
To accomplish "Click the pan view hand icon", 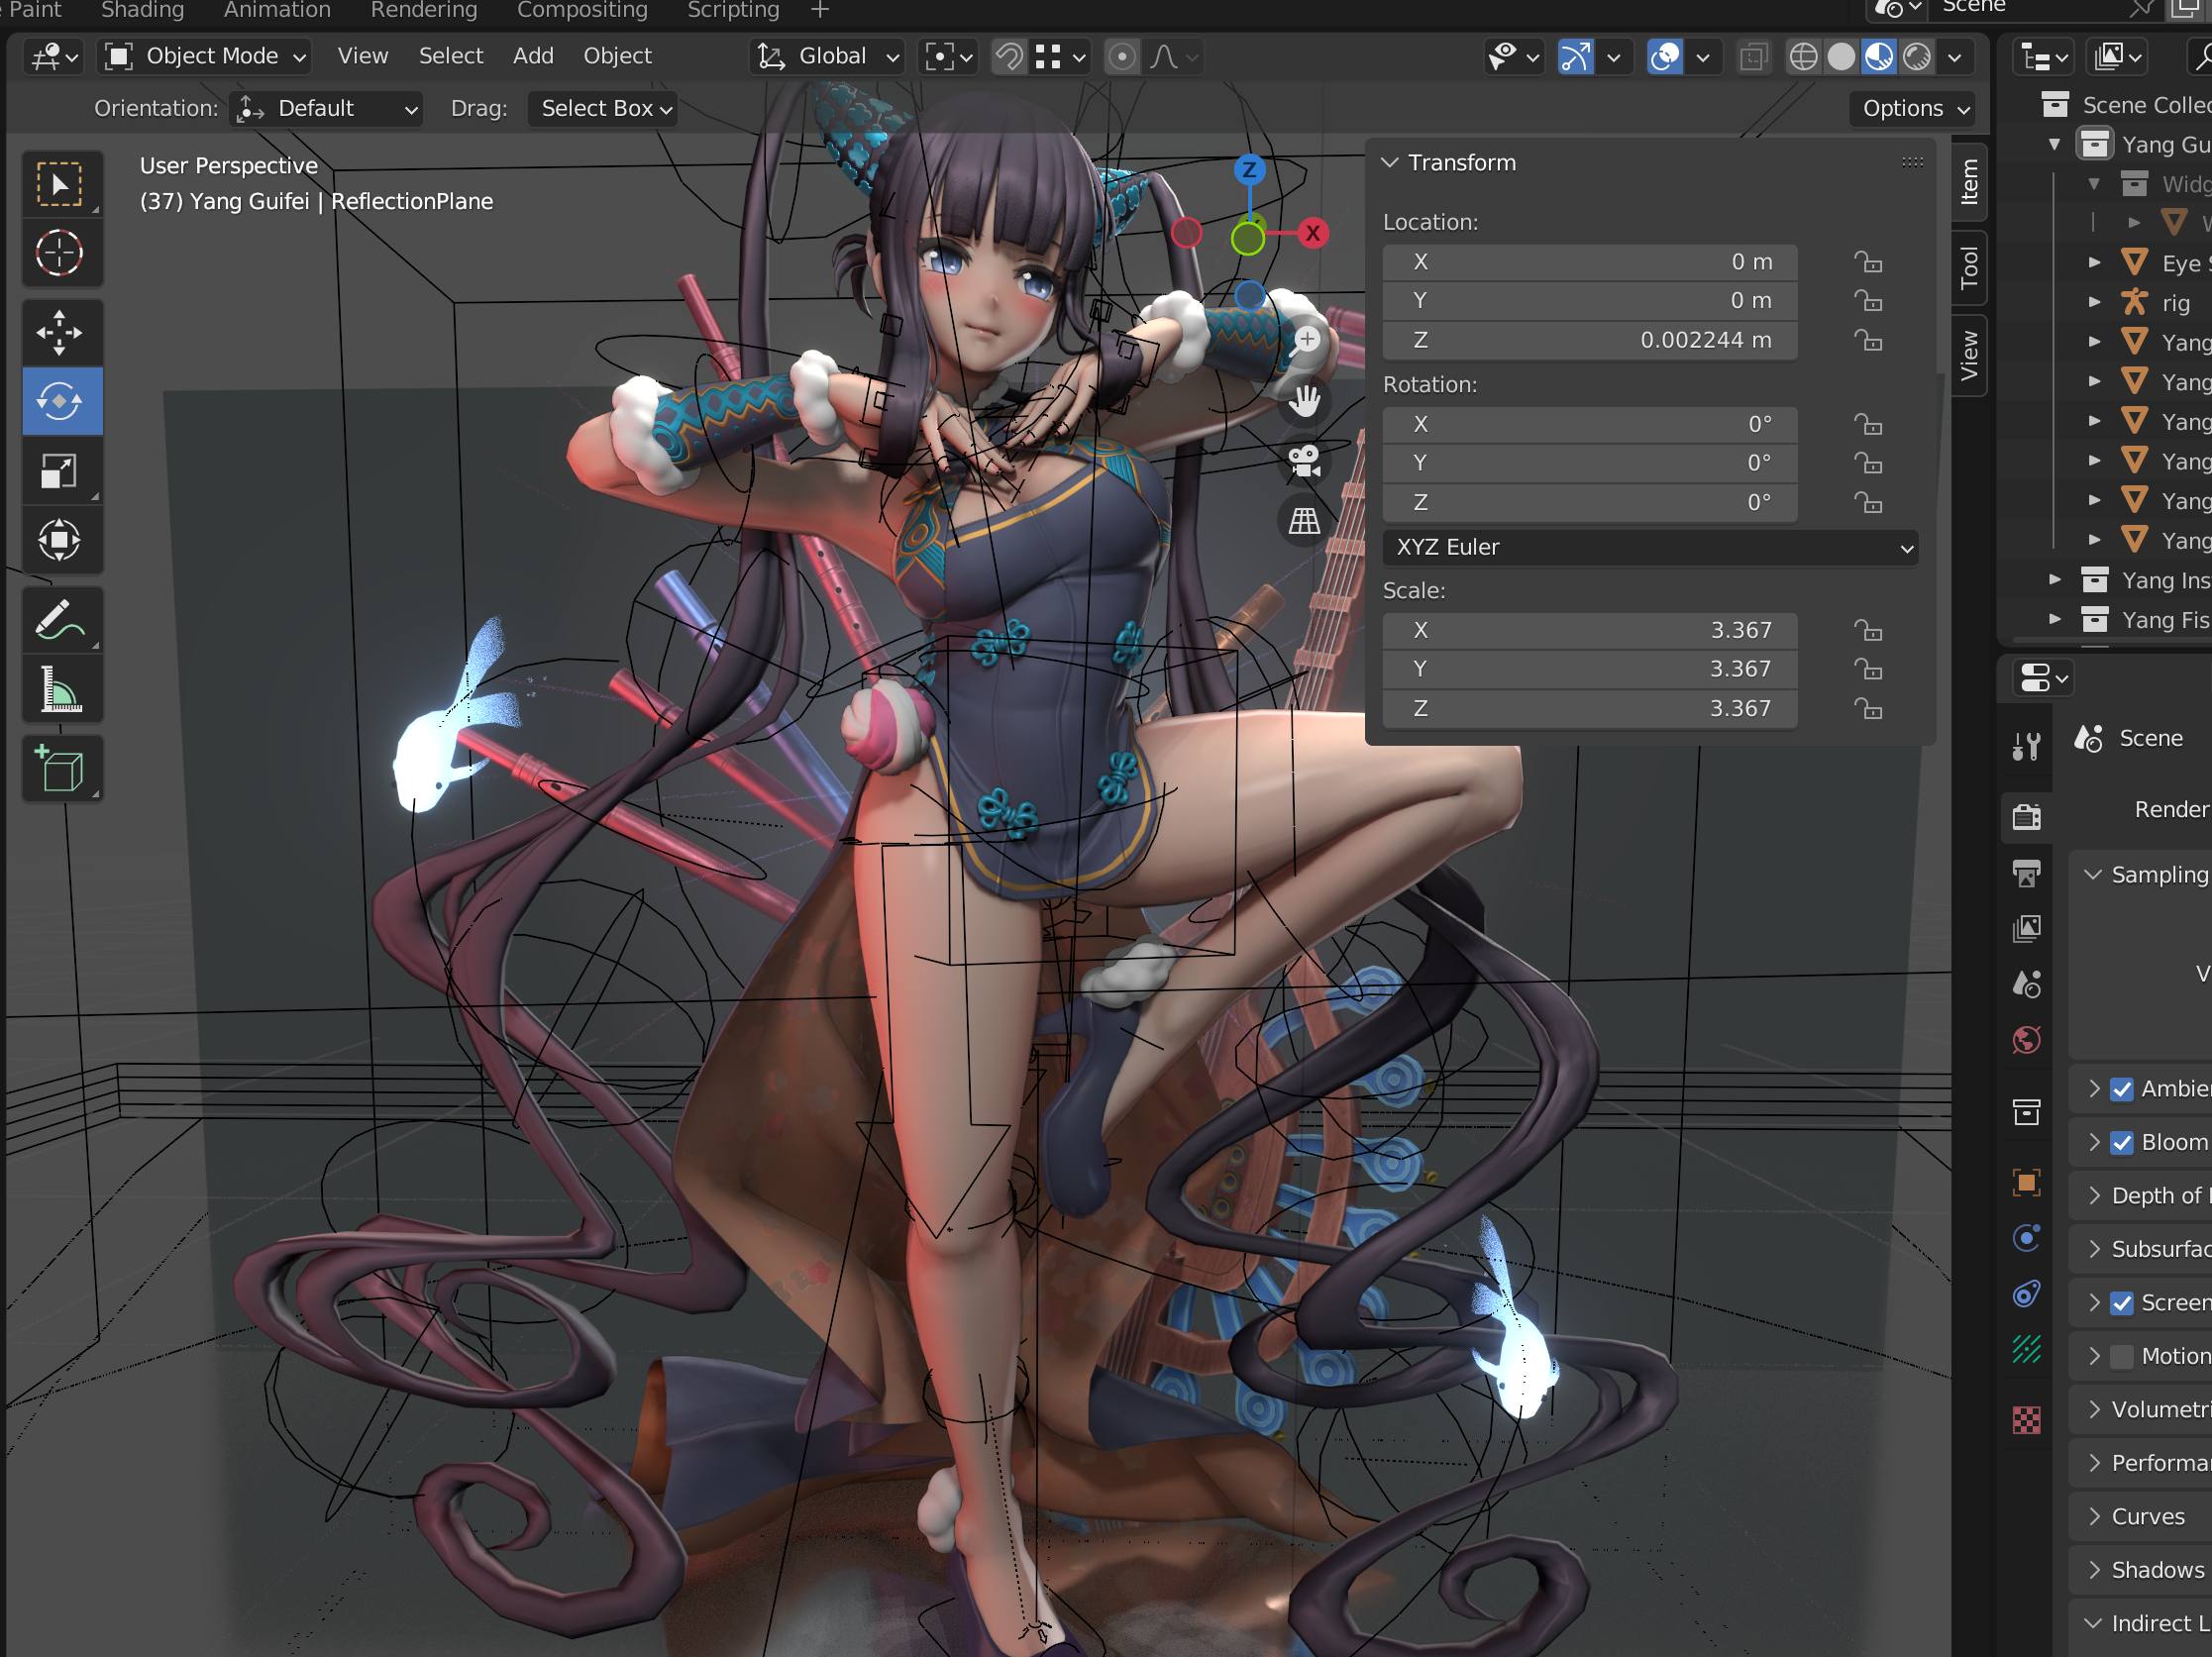I will pyautogui.click(x=1305, y=401).
